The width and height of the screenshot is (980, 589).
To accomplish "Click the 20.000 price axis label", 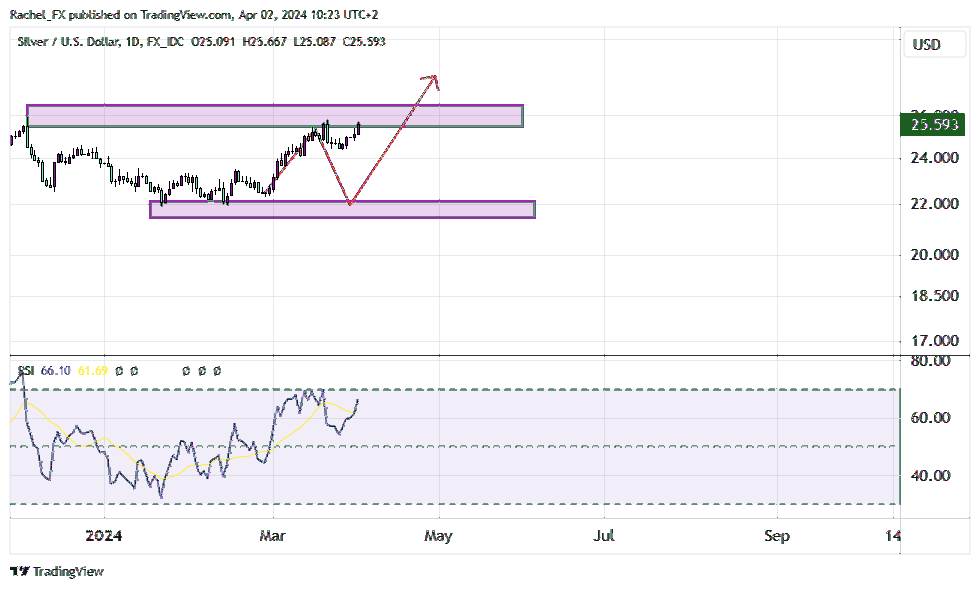I will (x=934, y=254).
